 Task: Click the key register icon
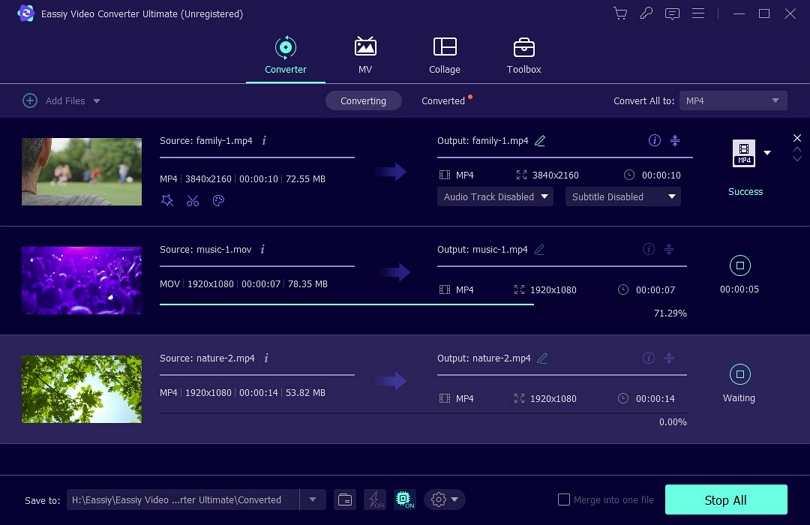coord(647,14)
